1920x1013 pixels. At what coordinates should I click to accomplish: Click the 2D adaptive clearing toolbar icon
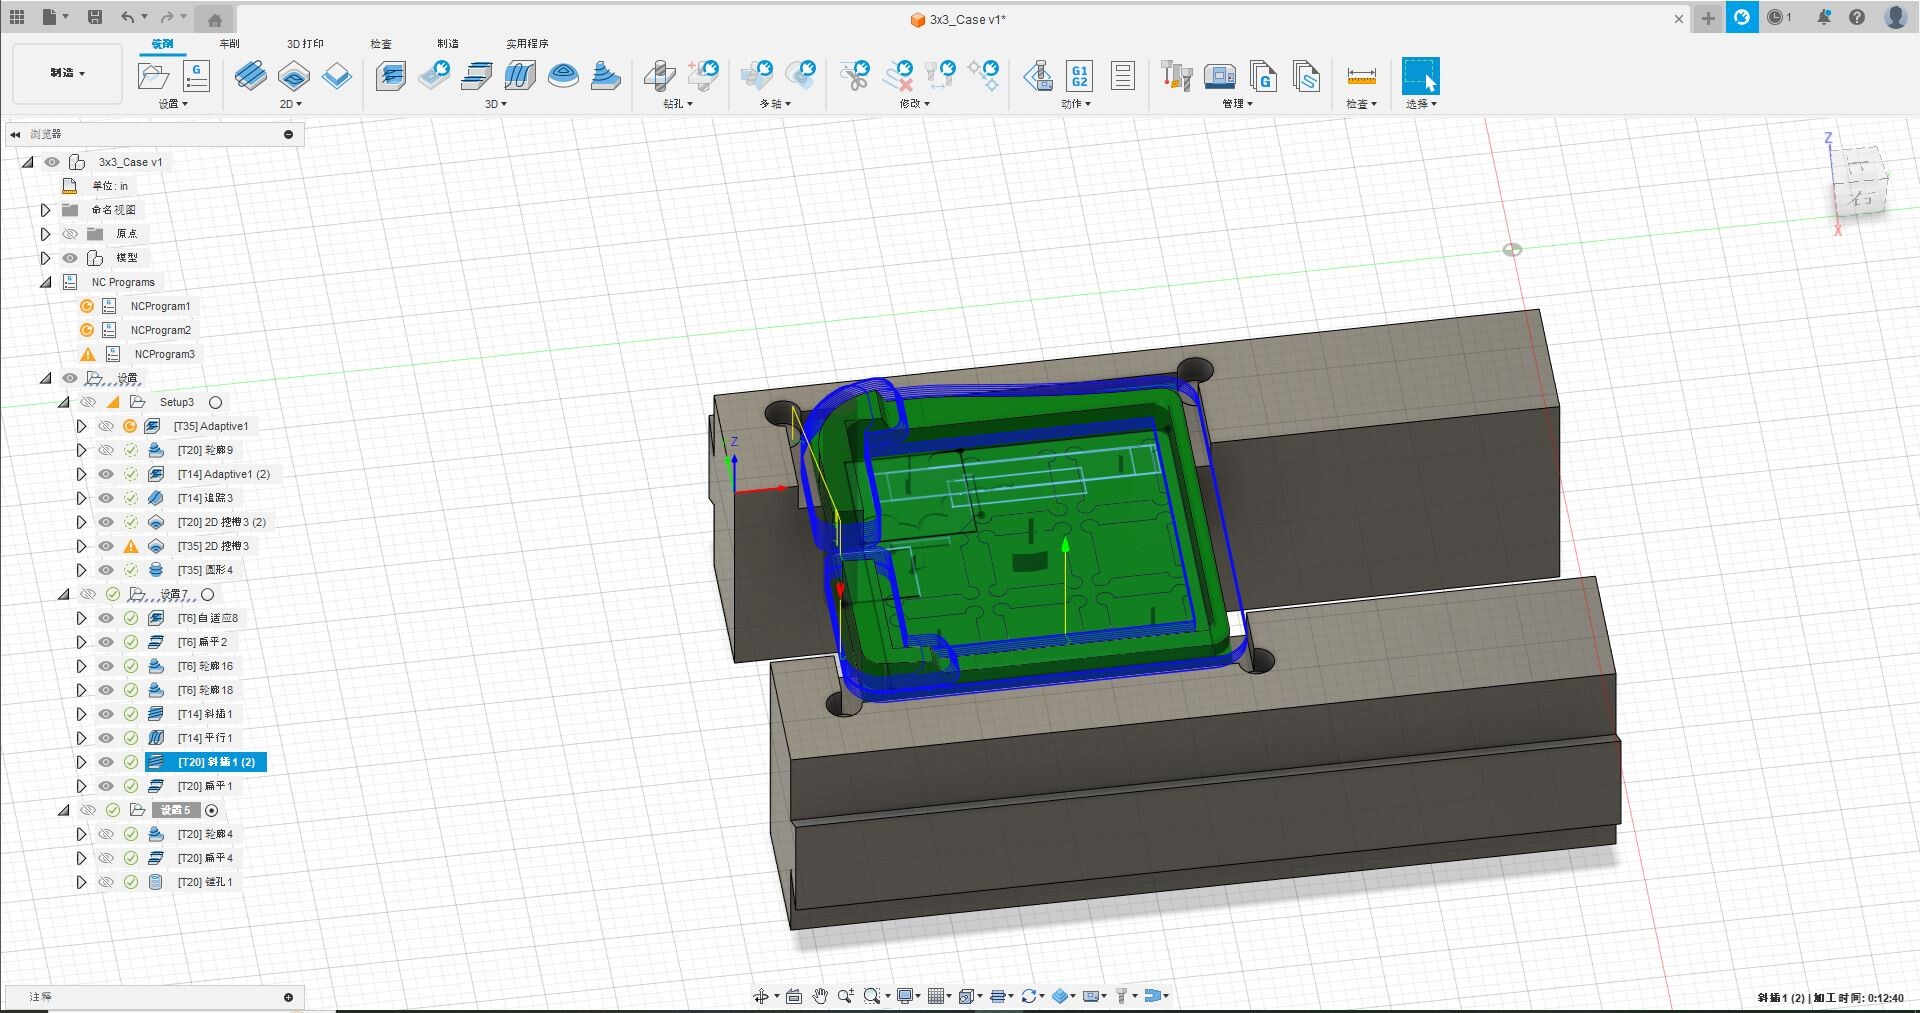pyautogui.click(x=250, y=76)
